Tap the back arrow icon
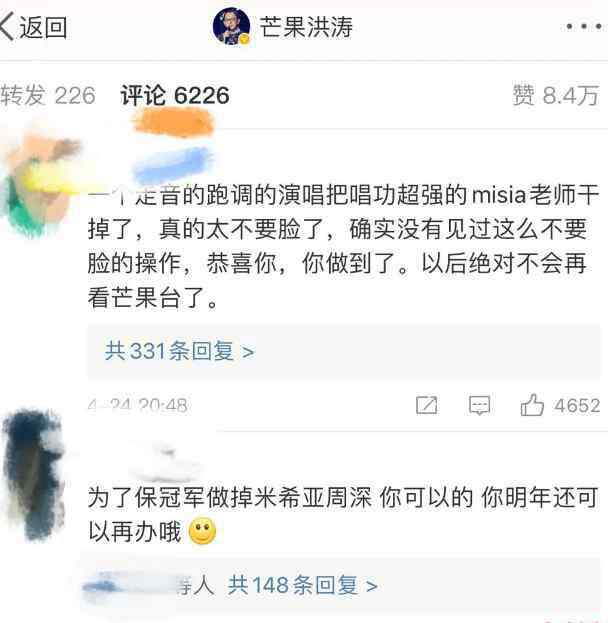Screen dimensions: 608x623 [7, 26]
